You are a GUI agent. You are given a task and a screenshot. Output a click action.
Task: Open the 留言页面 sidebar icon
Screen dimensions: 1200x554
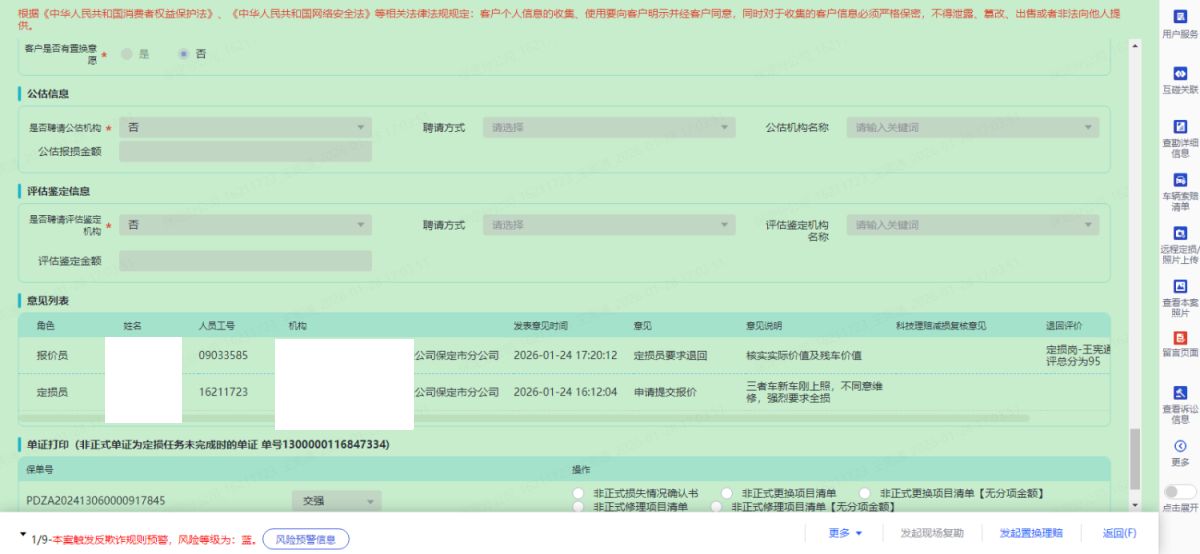click(x=1179, y=342)
